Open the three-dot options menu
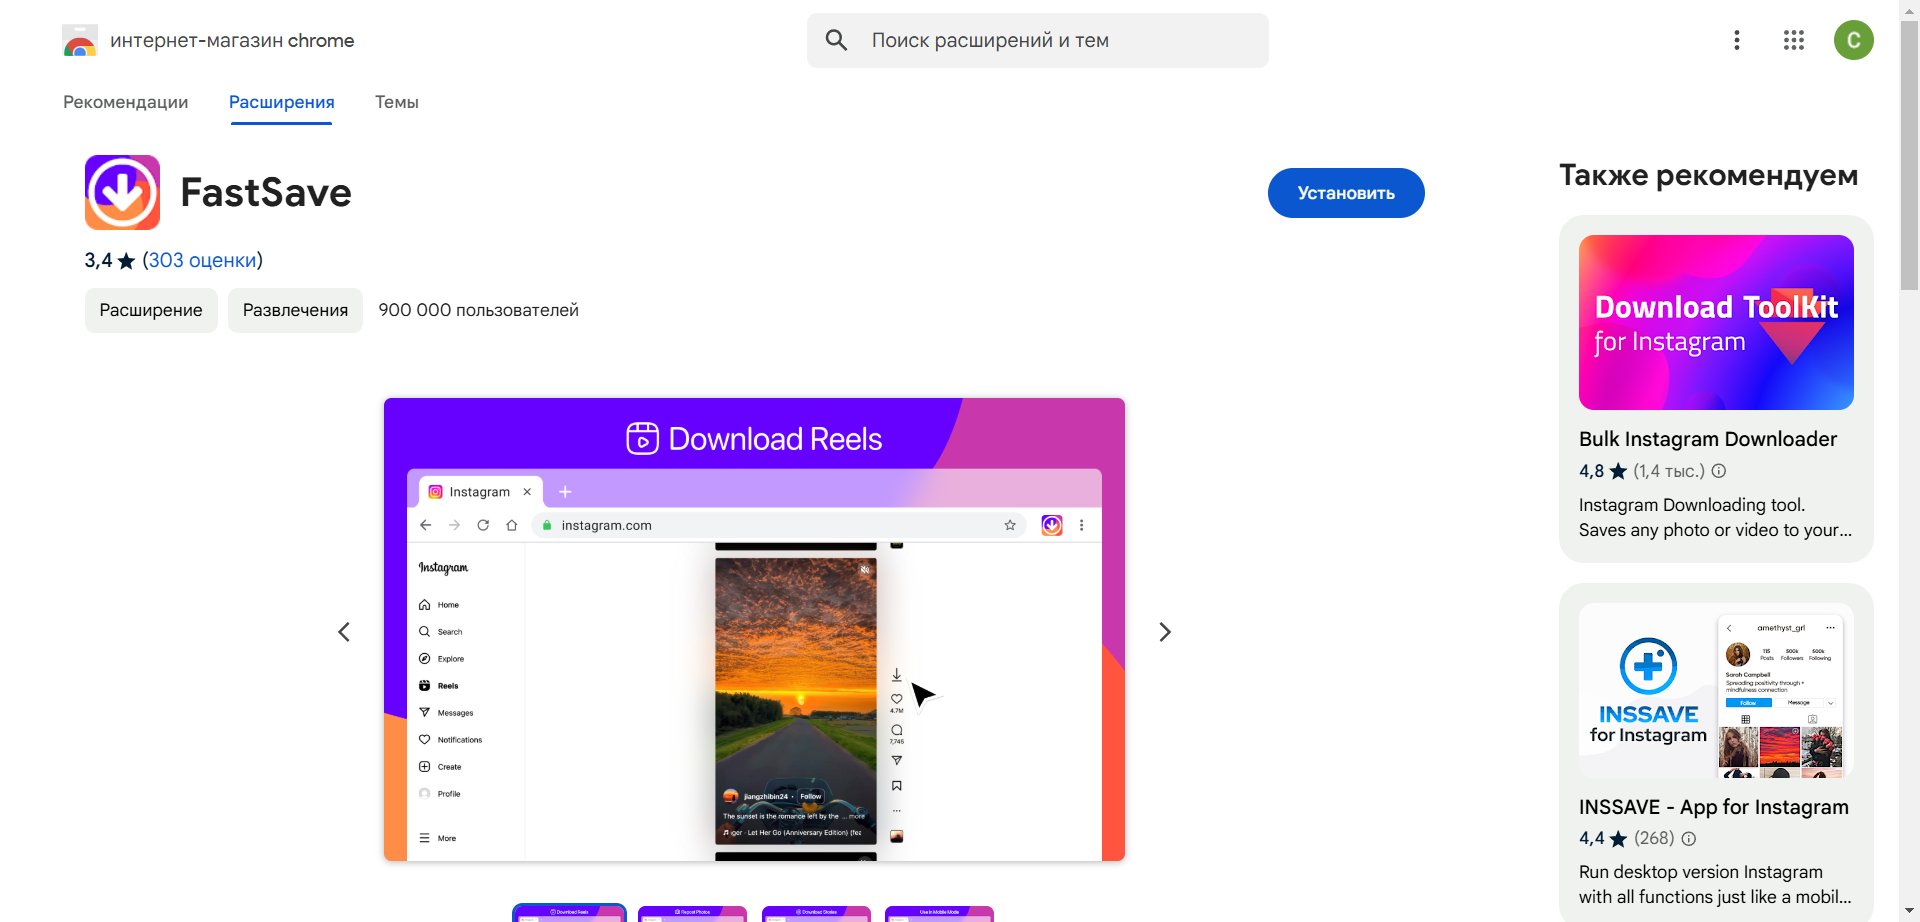Viewport: 1920px width, 922px height. click(1737, 40)
